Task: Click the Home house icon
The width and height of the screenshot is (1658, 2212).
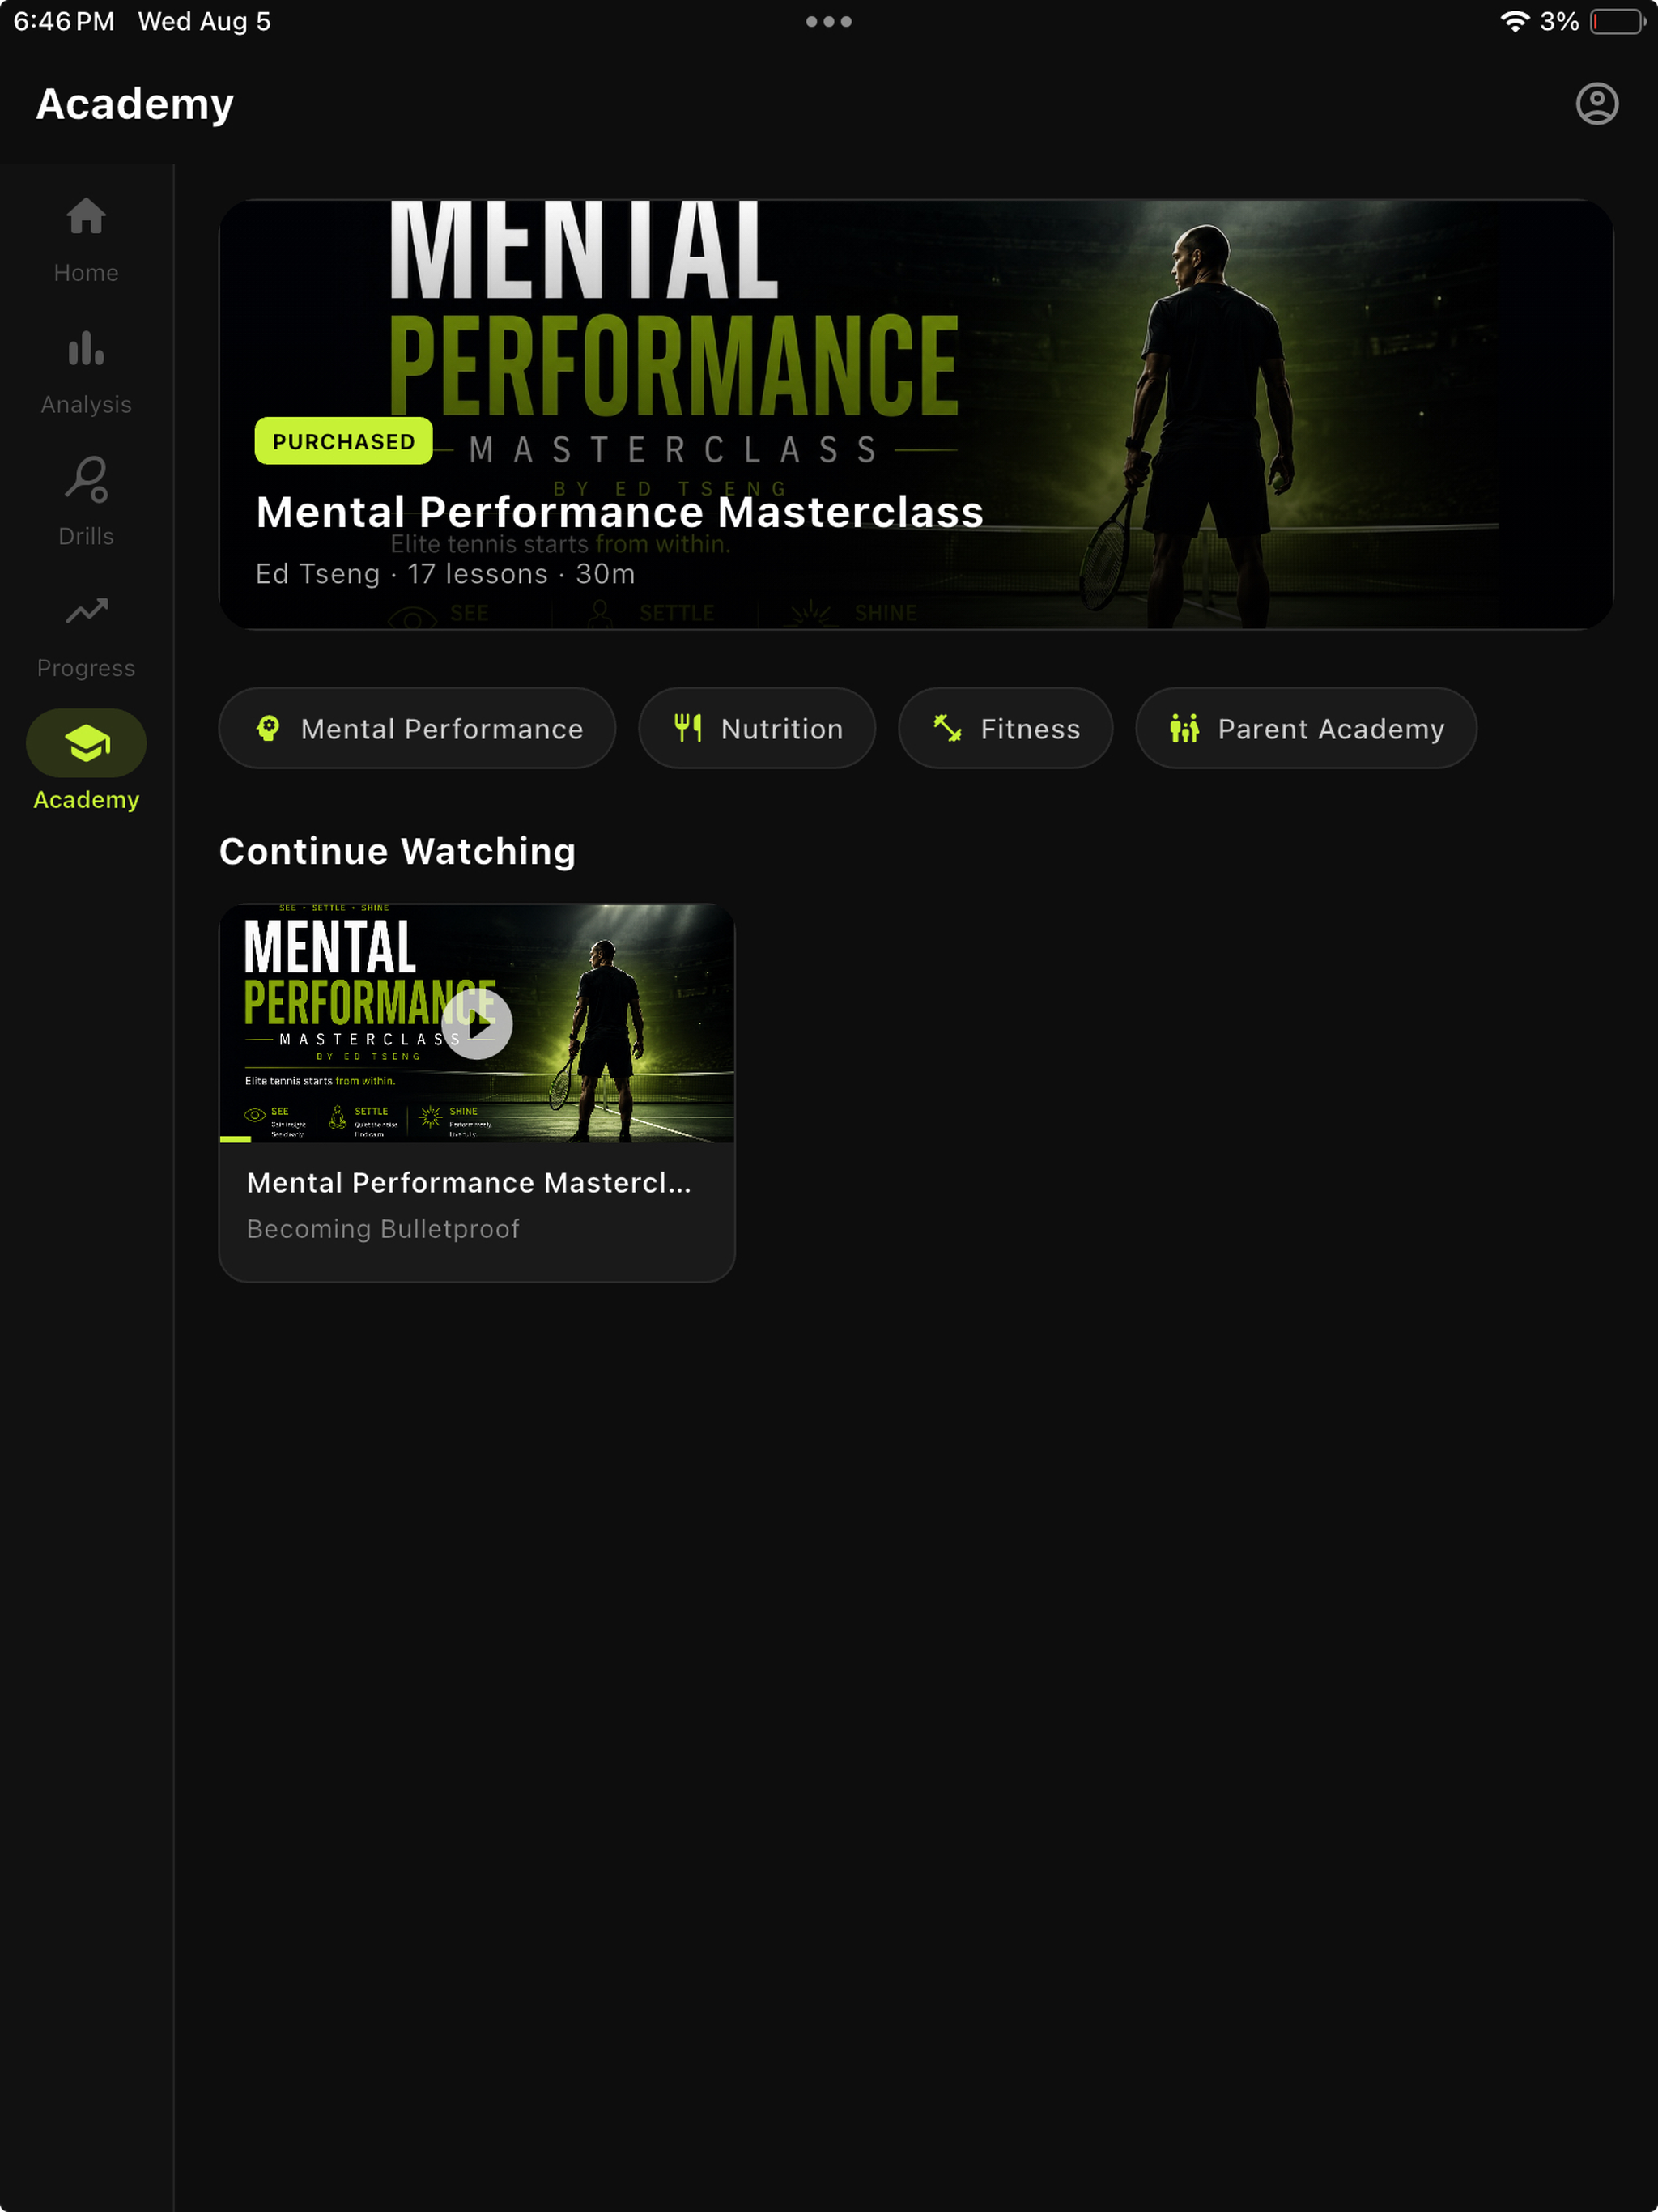Action: click(86, 216)
